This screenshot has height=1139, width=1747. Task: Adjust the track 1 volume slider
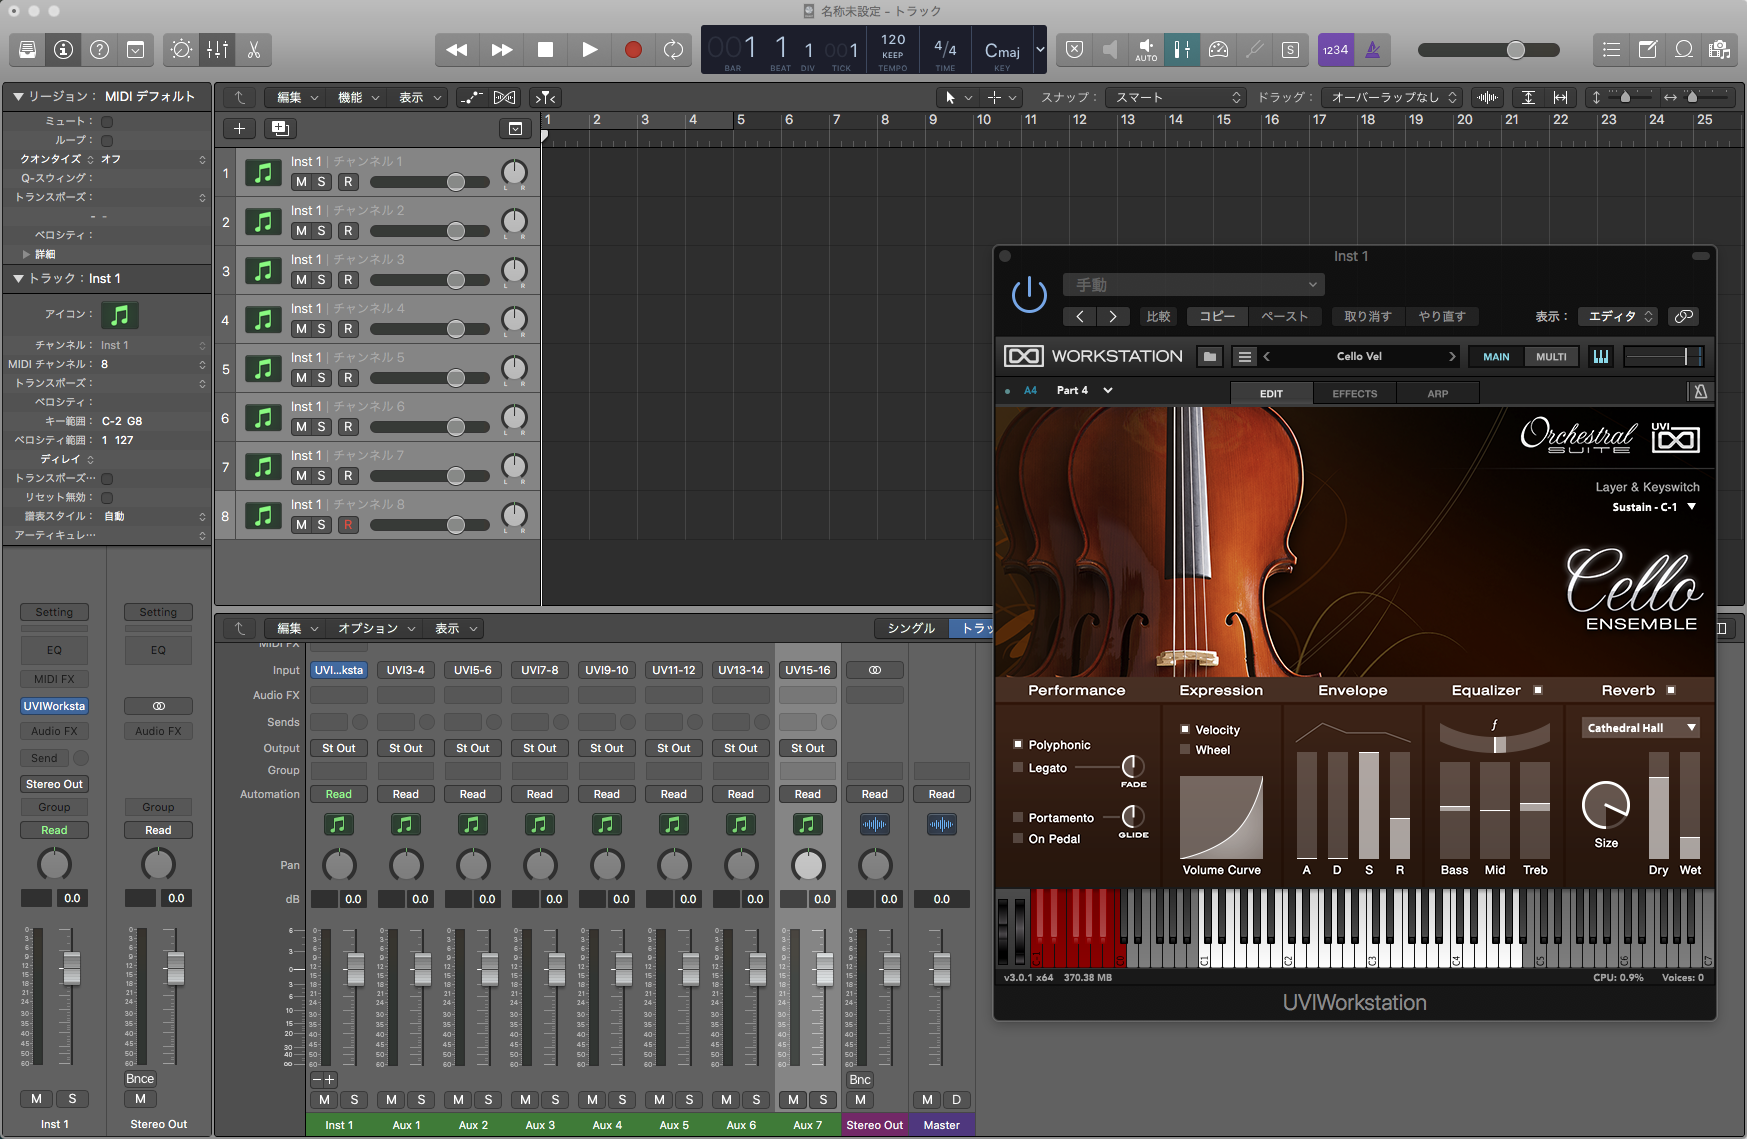(430, 182)
